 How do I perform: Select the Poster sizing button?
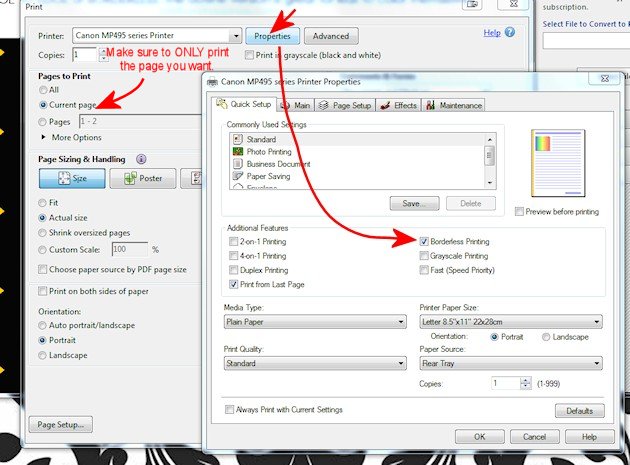point(143,178)
